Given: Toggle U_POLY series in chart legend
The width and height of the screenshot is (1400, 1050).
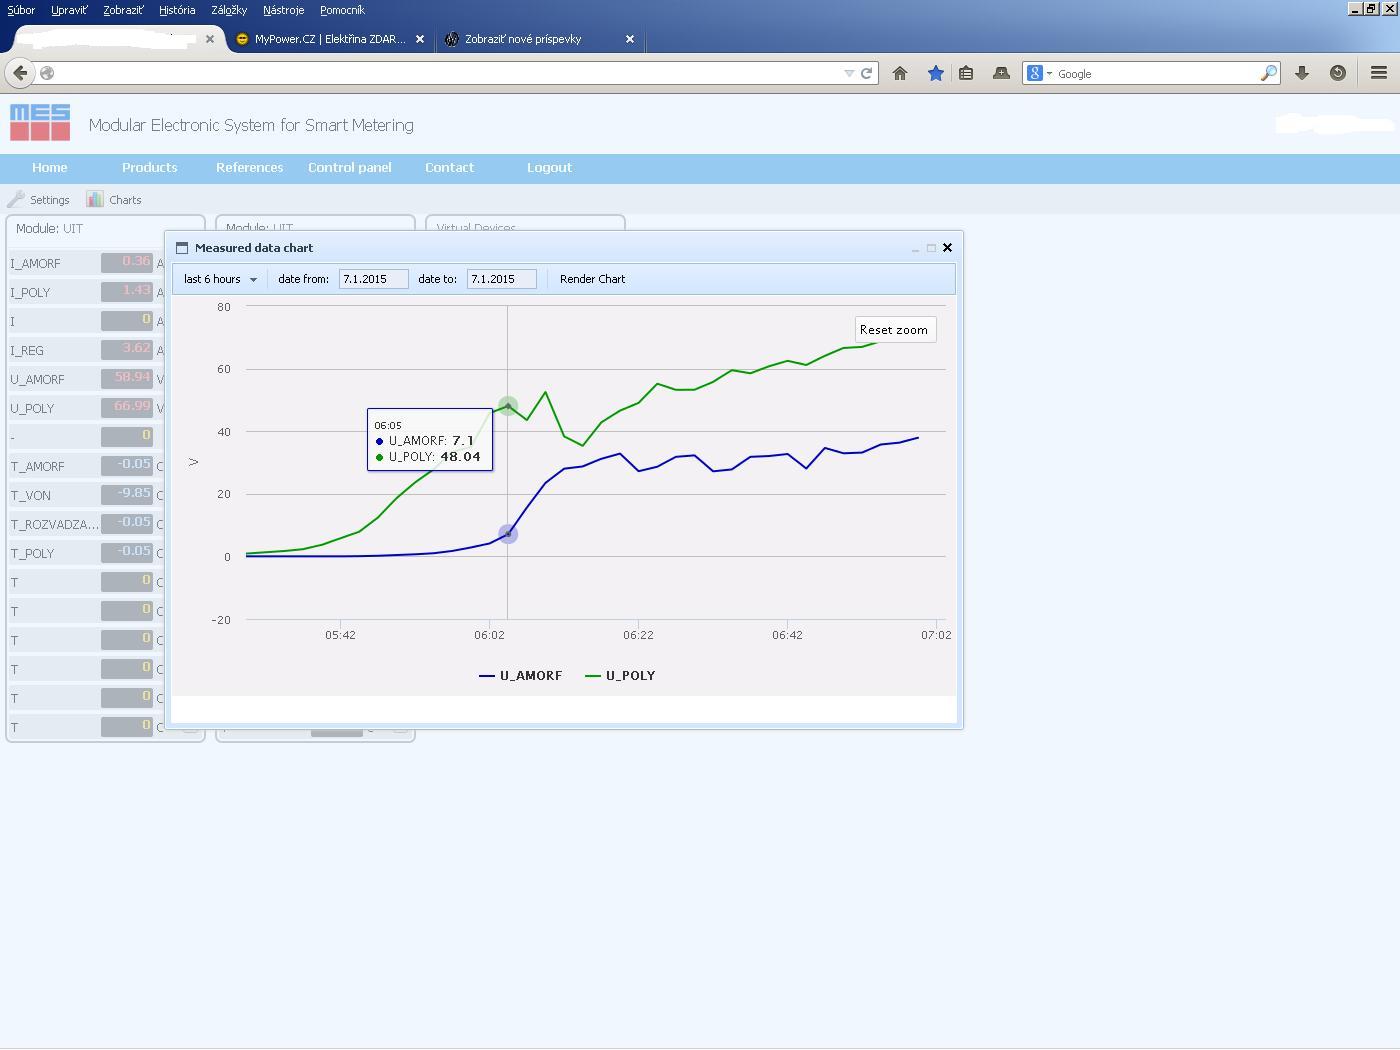Looking at the screenshot, I should click(620, 676).
